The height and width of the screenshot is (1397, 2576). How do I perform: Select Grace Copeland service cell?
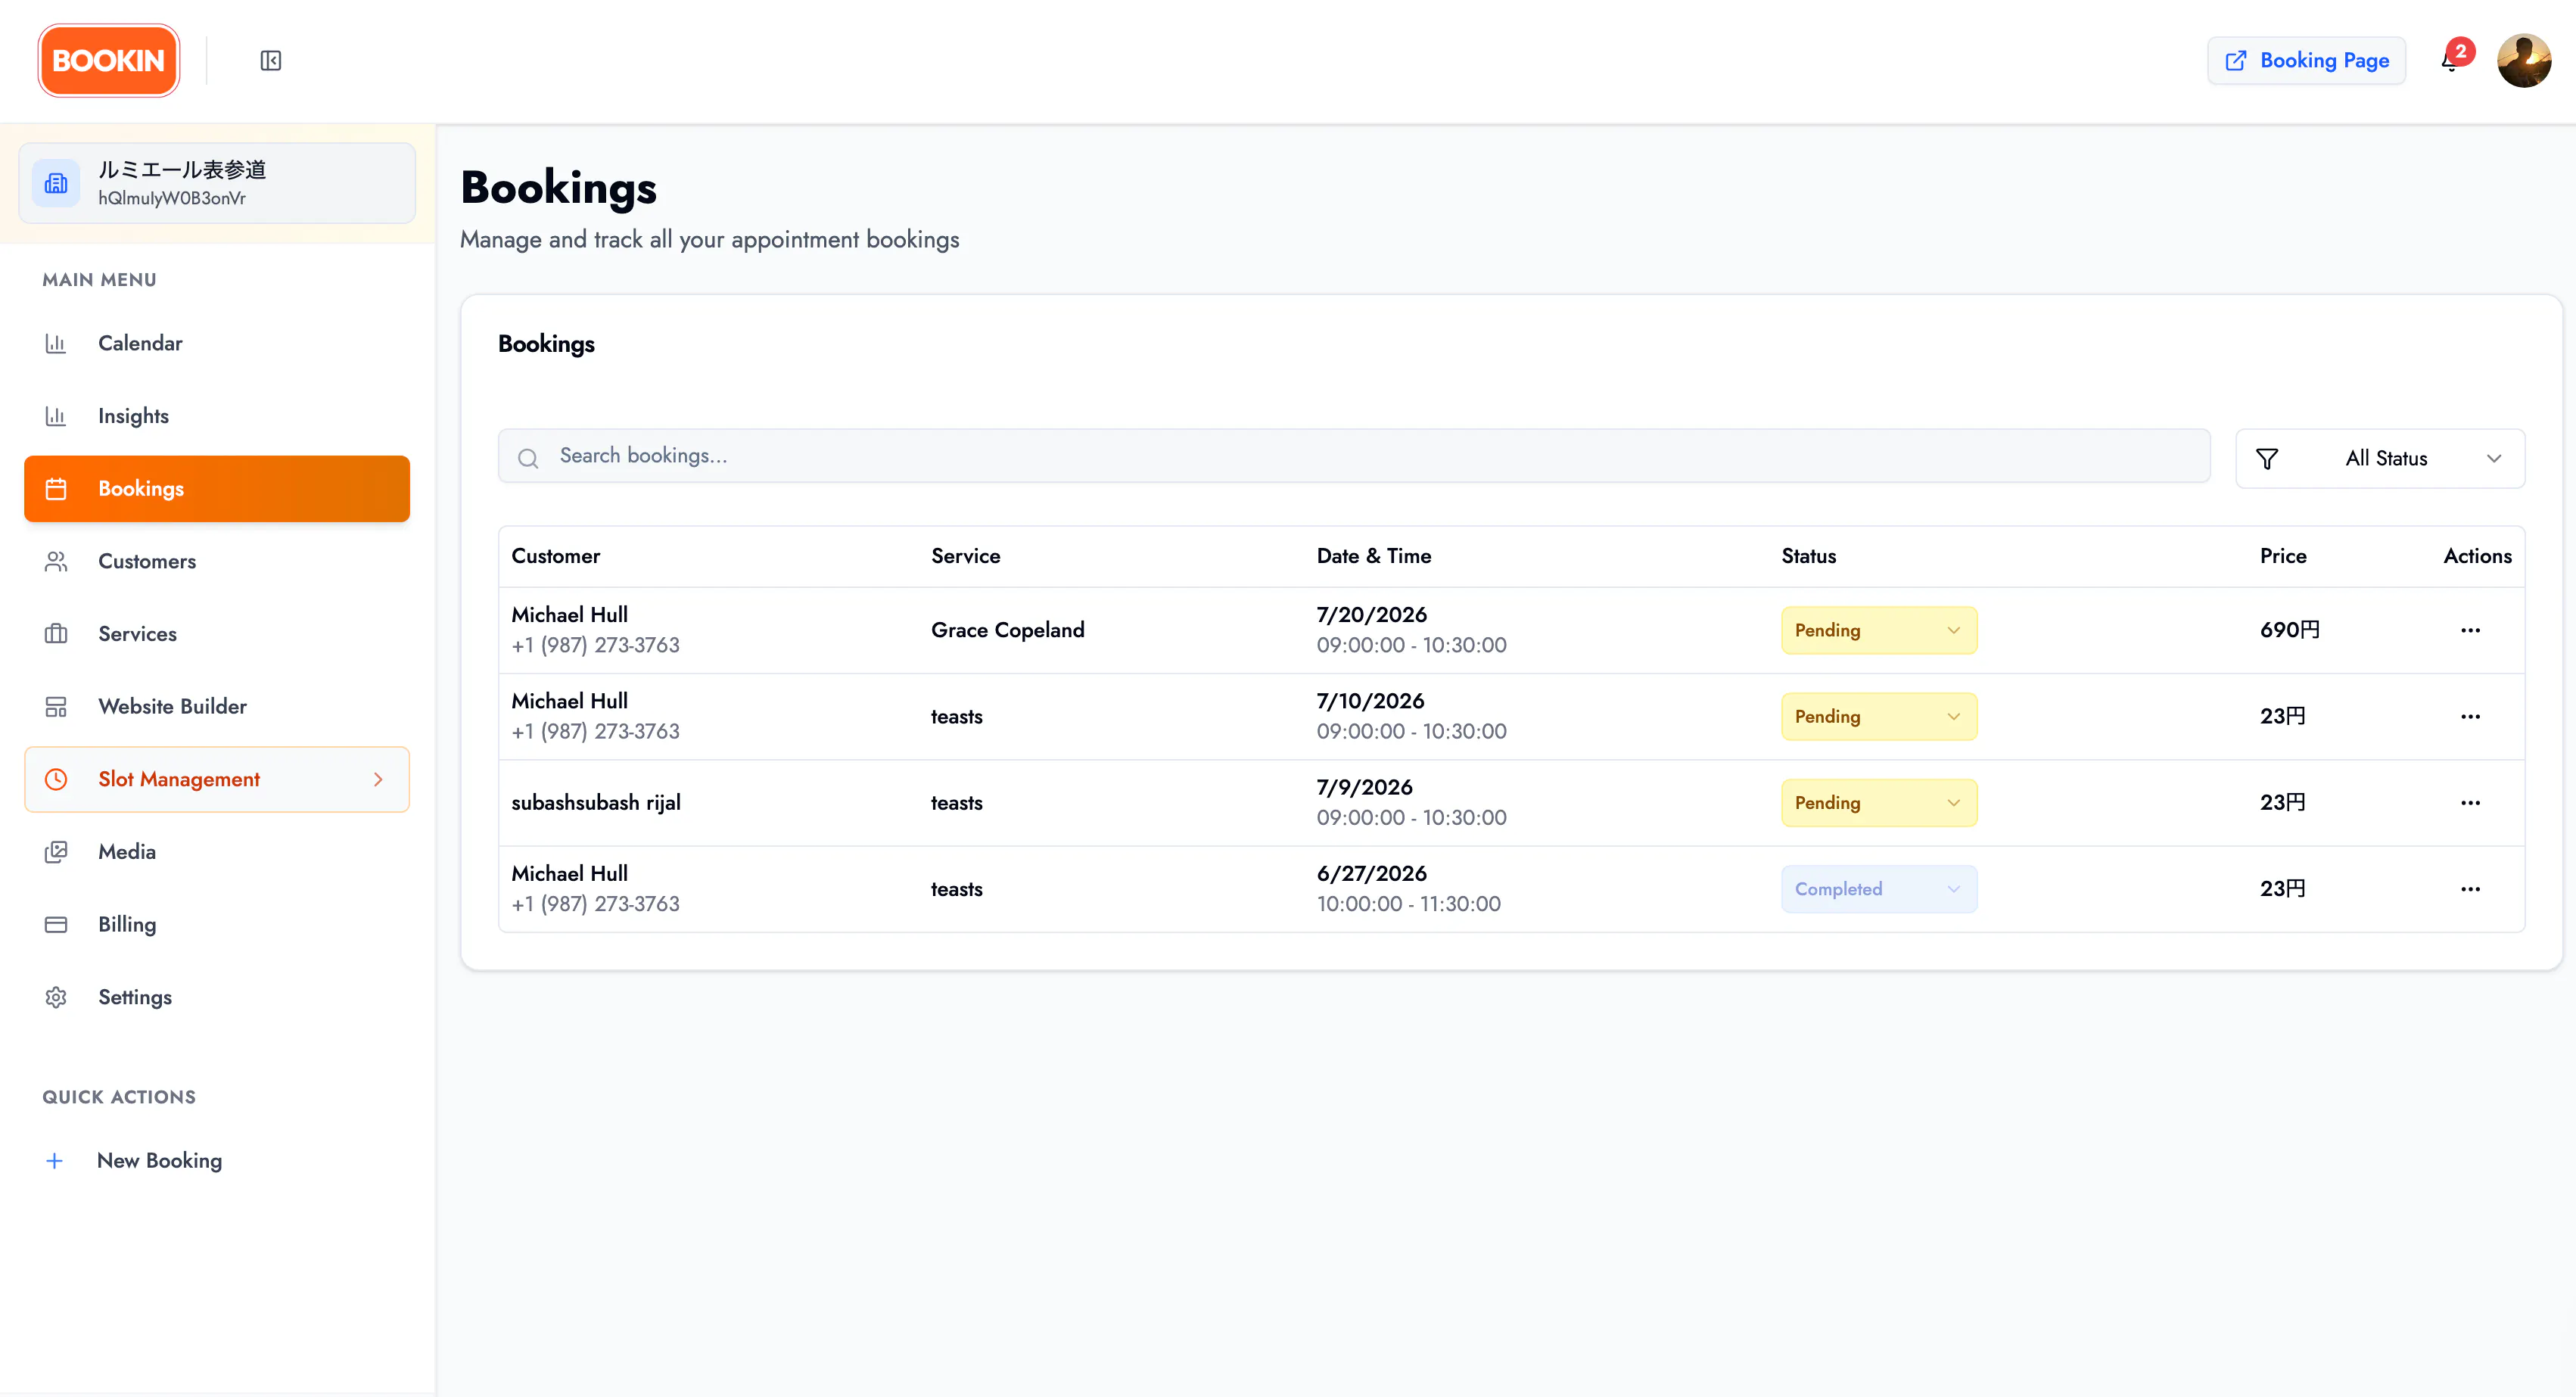tap(1007, 630)
